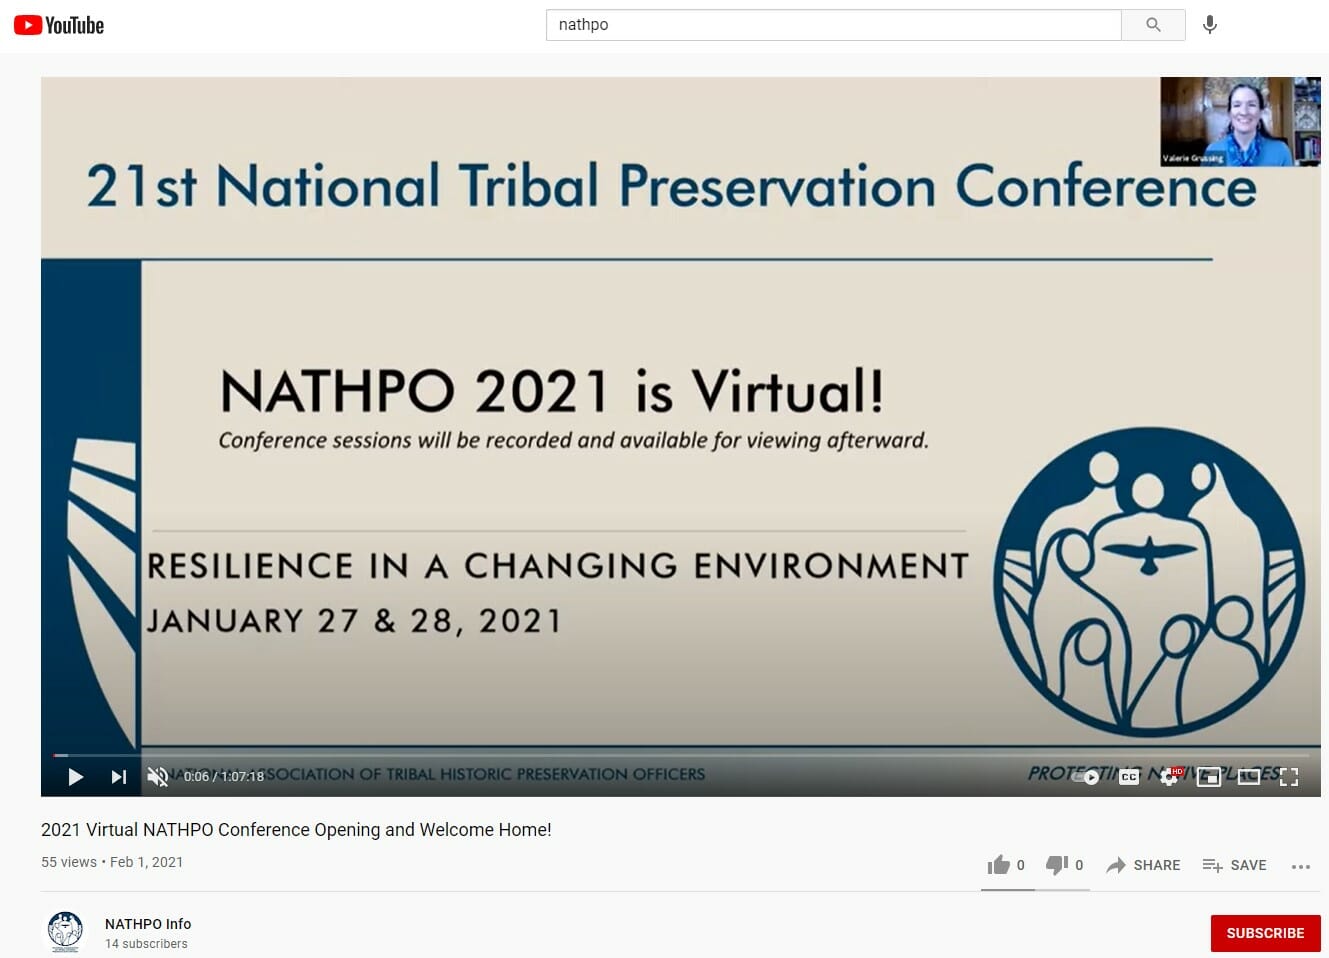This screenshot has height=958, width=1329.
Task: Toggle theater mode
Action: point(1249,777)
